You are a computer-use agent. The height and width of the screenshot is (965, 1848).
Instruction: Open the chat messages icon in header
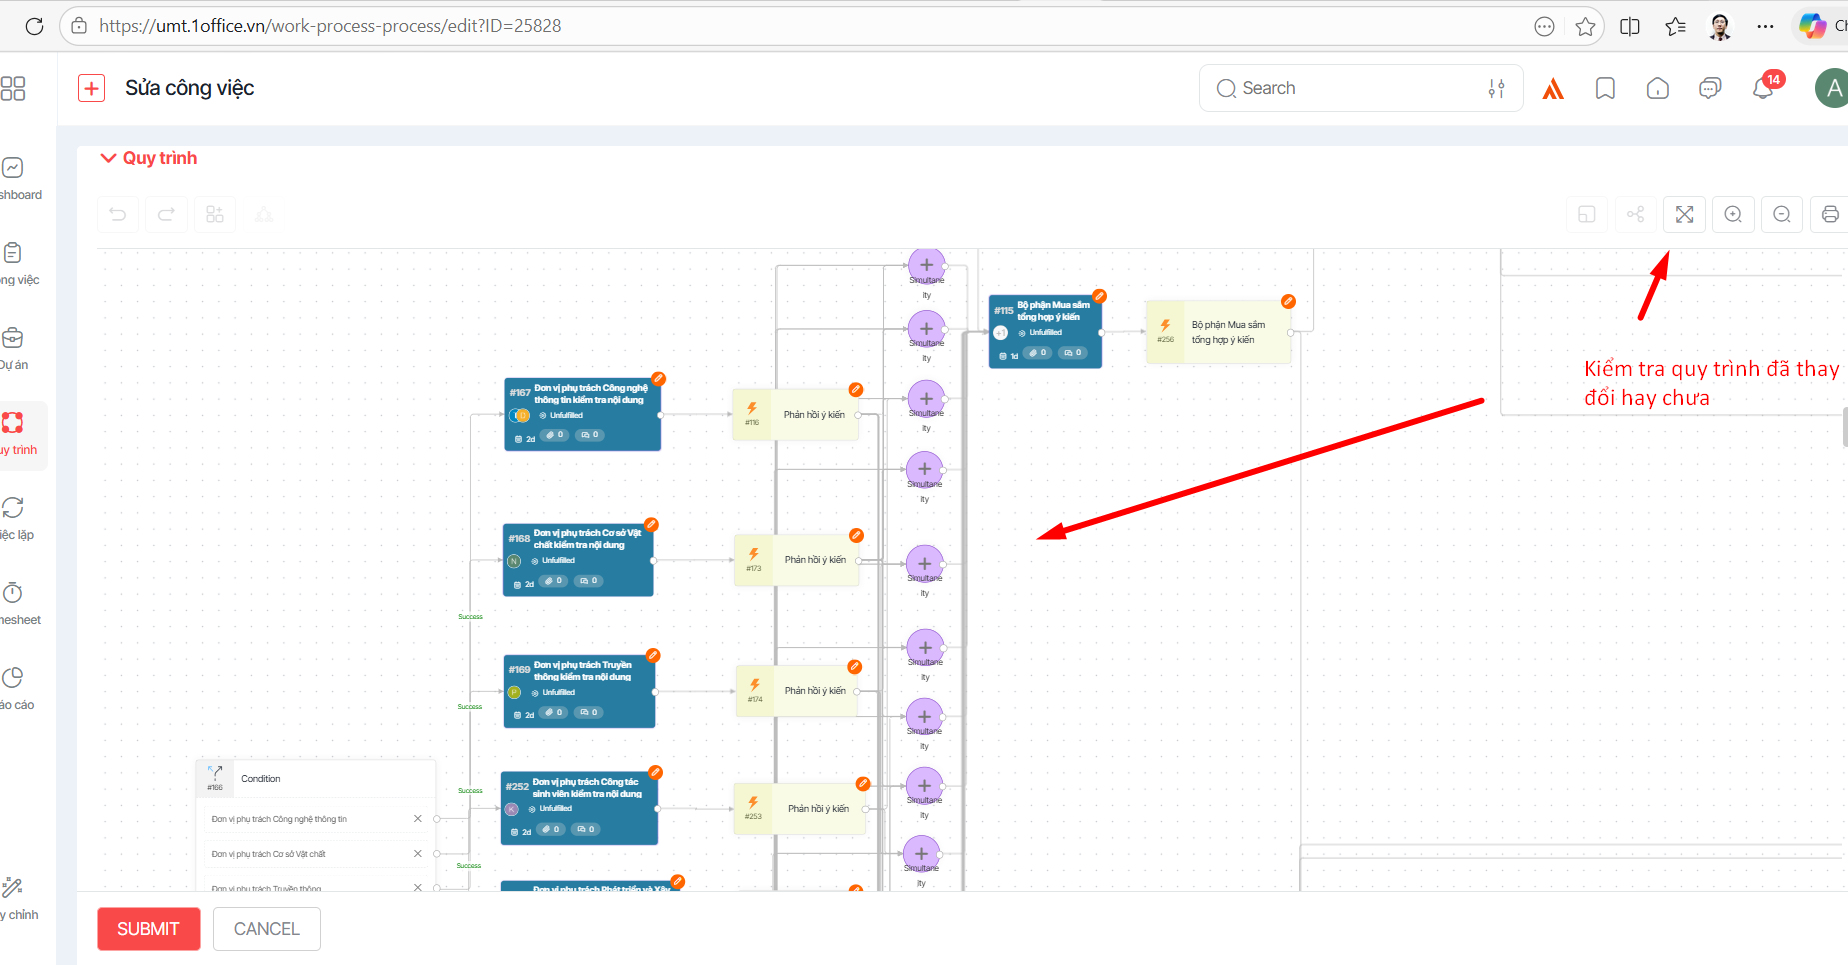click(1710, 88)
